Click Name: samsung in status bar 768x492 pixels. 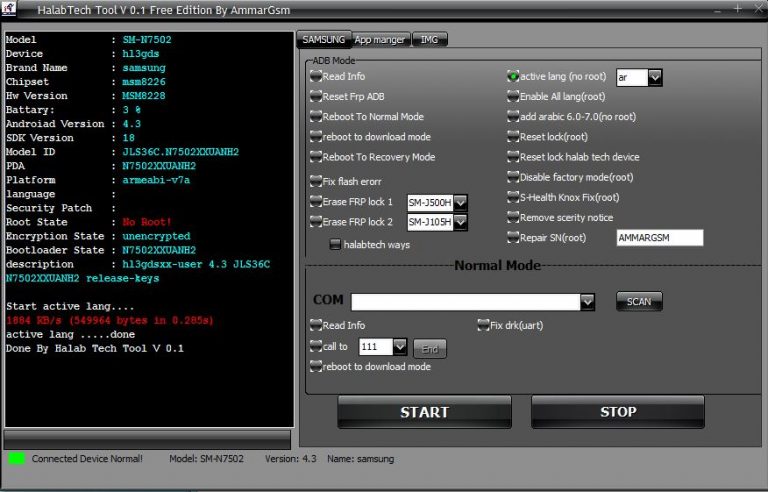click(x=360, y=459)
